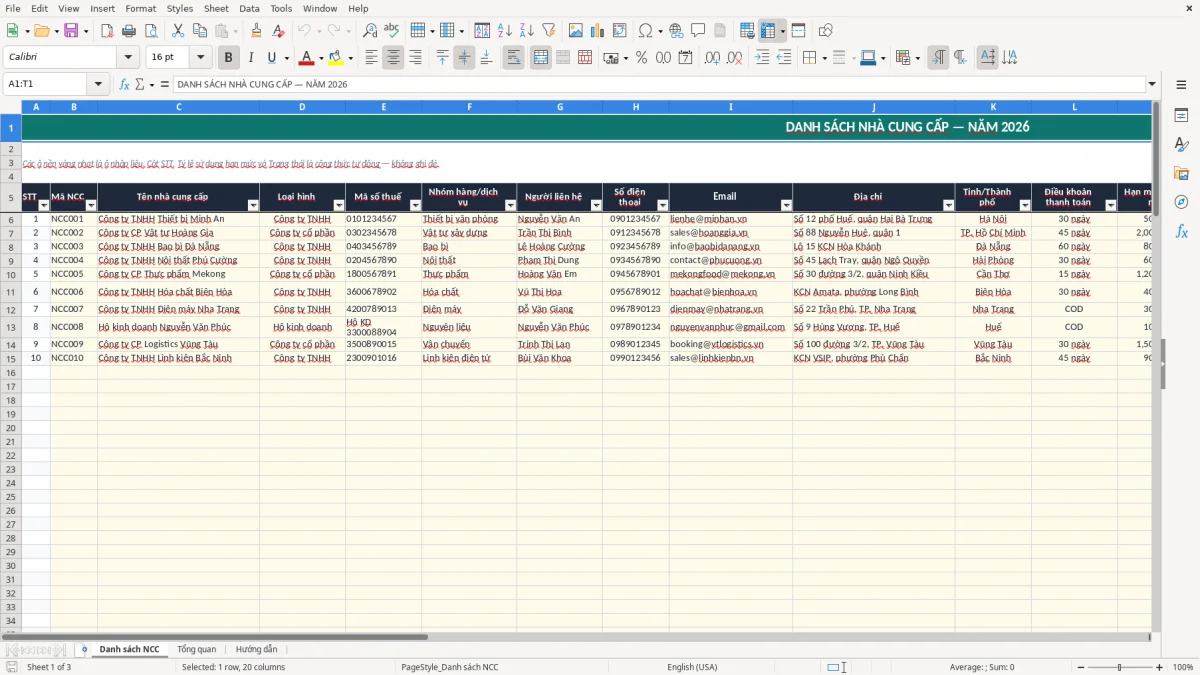Click the Cut scissors icon
1200x675 pixels.
point(177,31)
